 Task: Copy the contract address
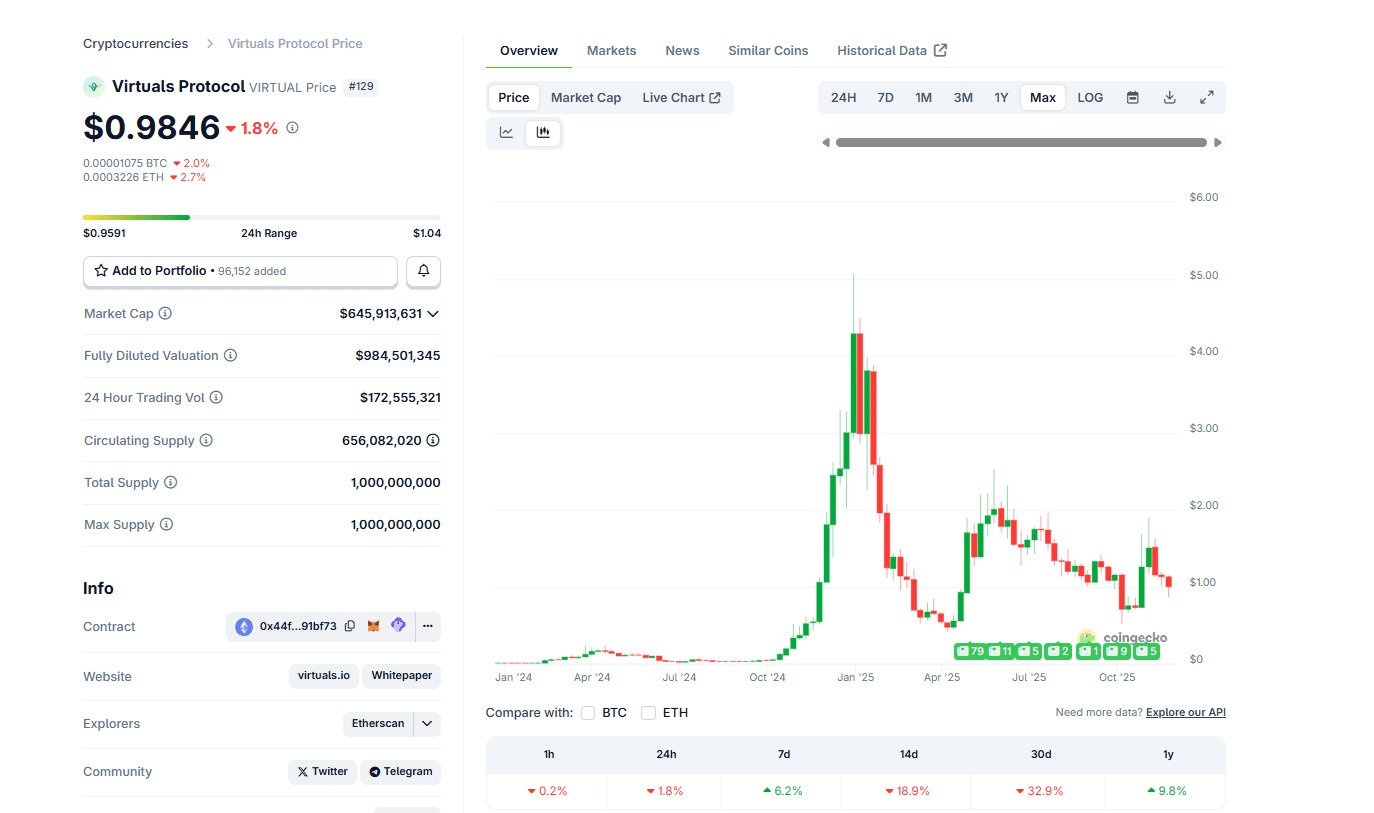pyautogui.click(x=349, y=625)
